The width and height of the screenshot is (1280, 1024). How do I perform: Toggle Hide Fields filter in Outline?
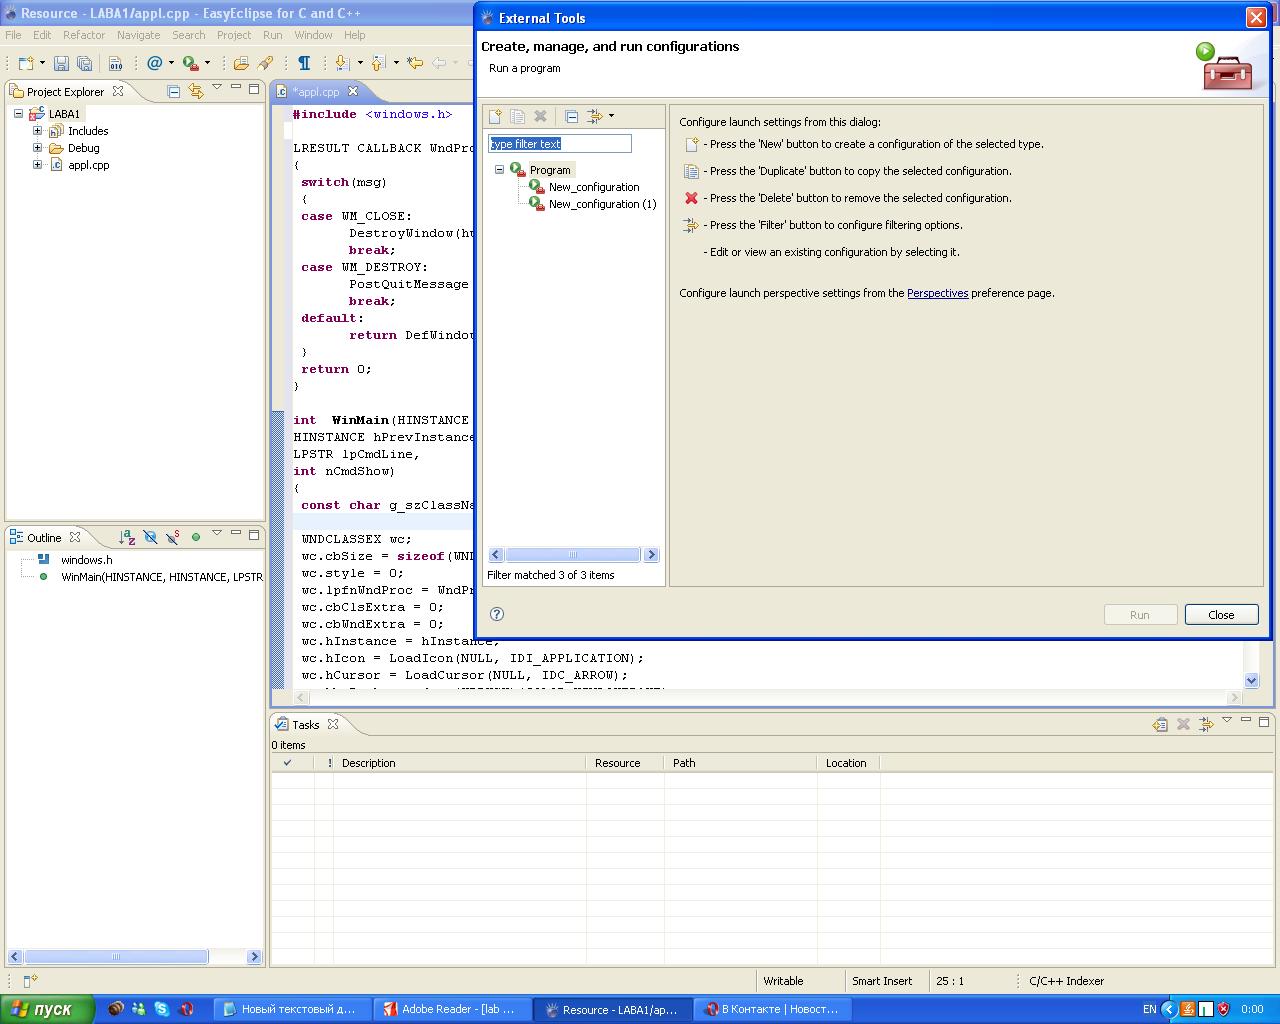tap(150, 537)
